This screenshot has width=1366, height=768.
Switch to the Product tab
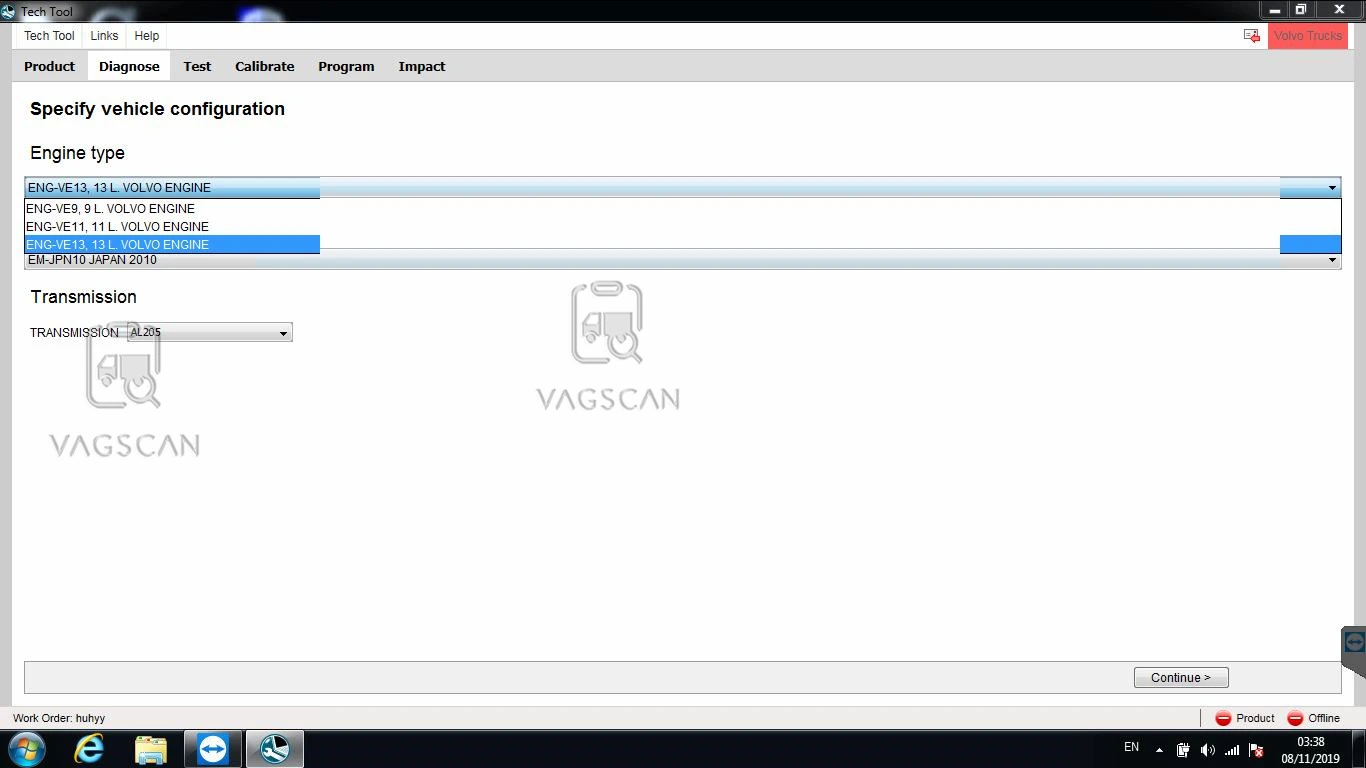coord(50,66)
